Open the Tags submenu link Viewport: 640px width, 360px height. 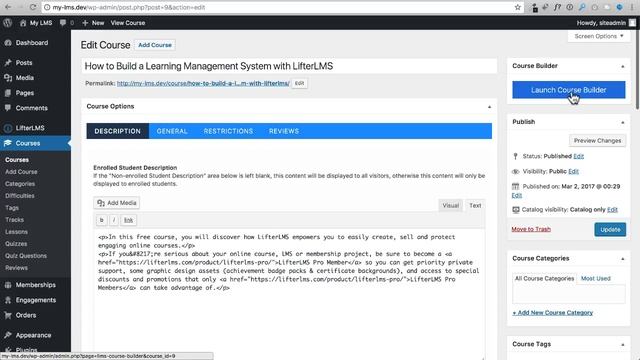coord(12,208)
